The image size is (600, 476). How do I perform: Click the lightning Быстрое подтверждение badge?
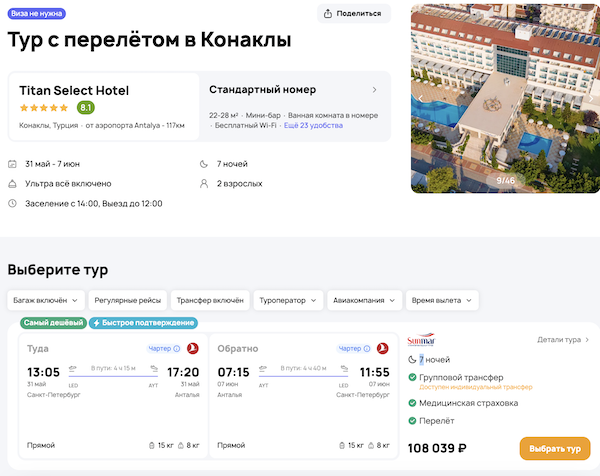click(x=143, y=323)
